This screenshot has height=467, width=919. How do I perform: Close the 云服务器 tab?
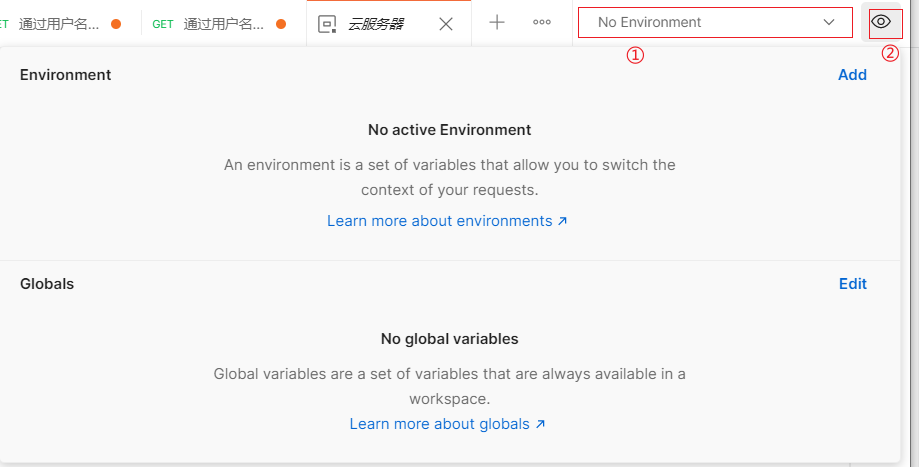click(446, 24)
